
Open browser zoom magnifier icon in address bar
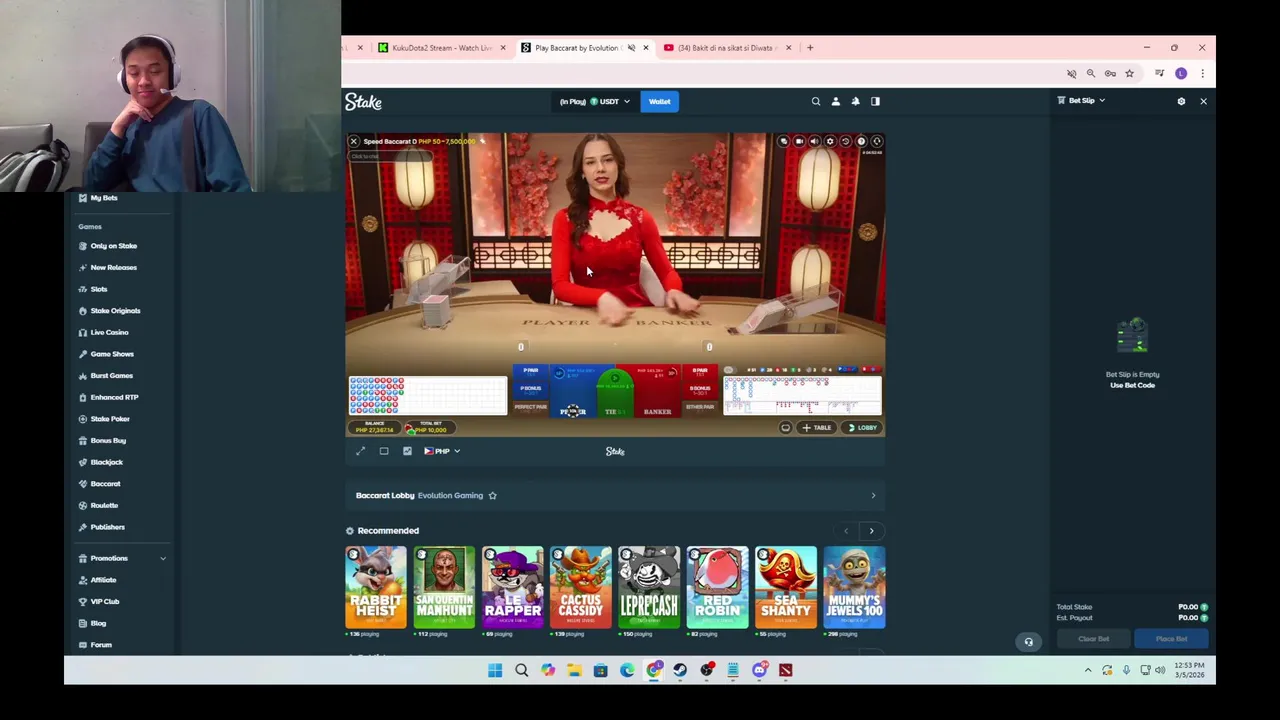(x=1091, y=73)
